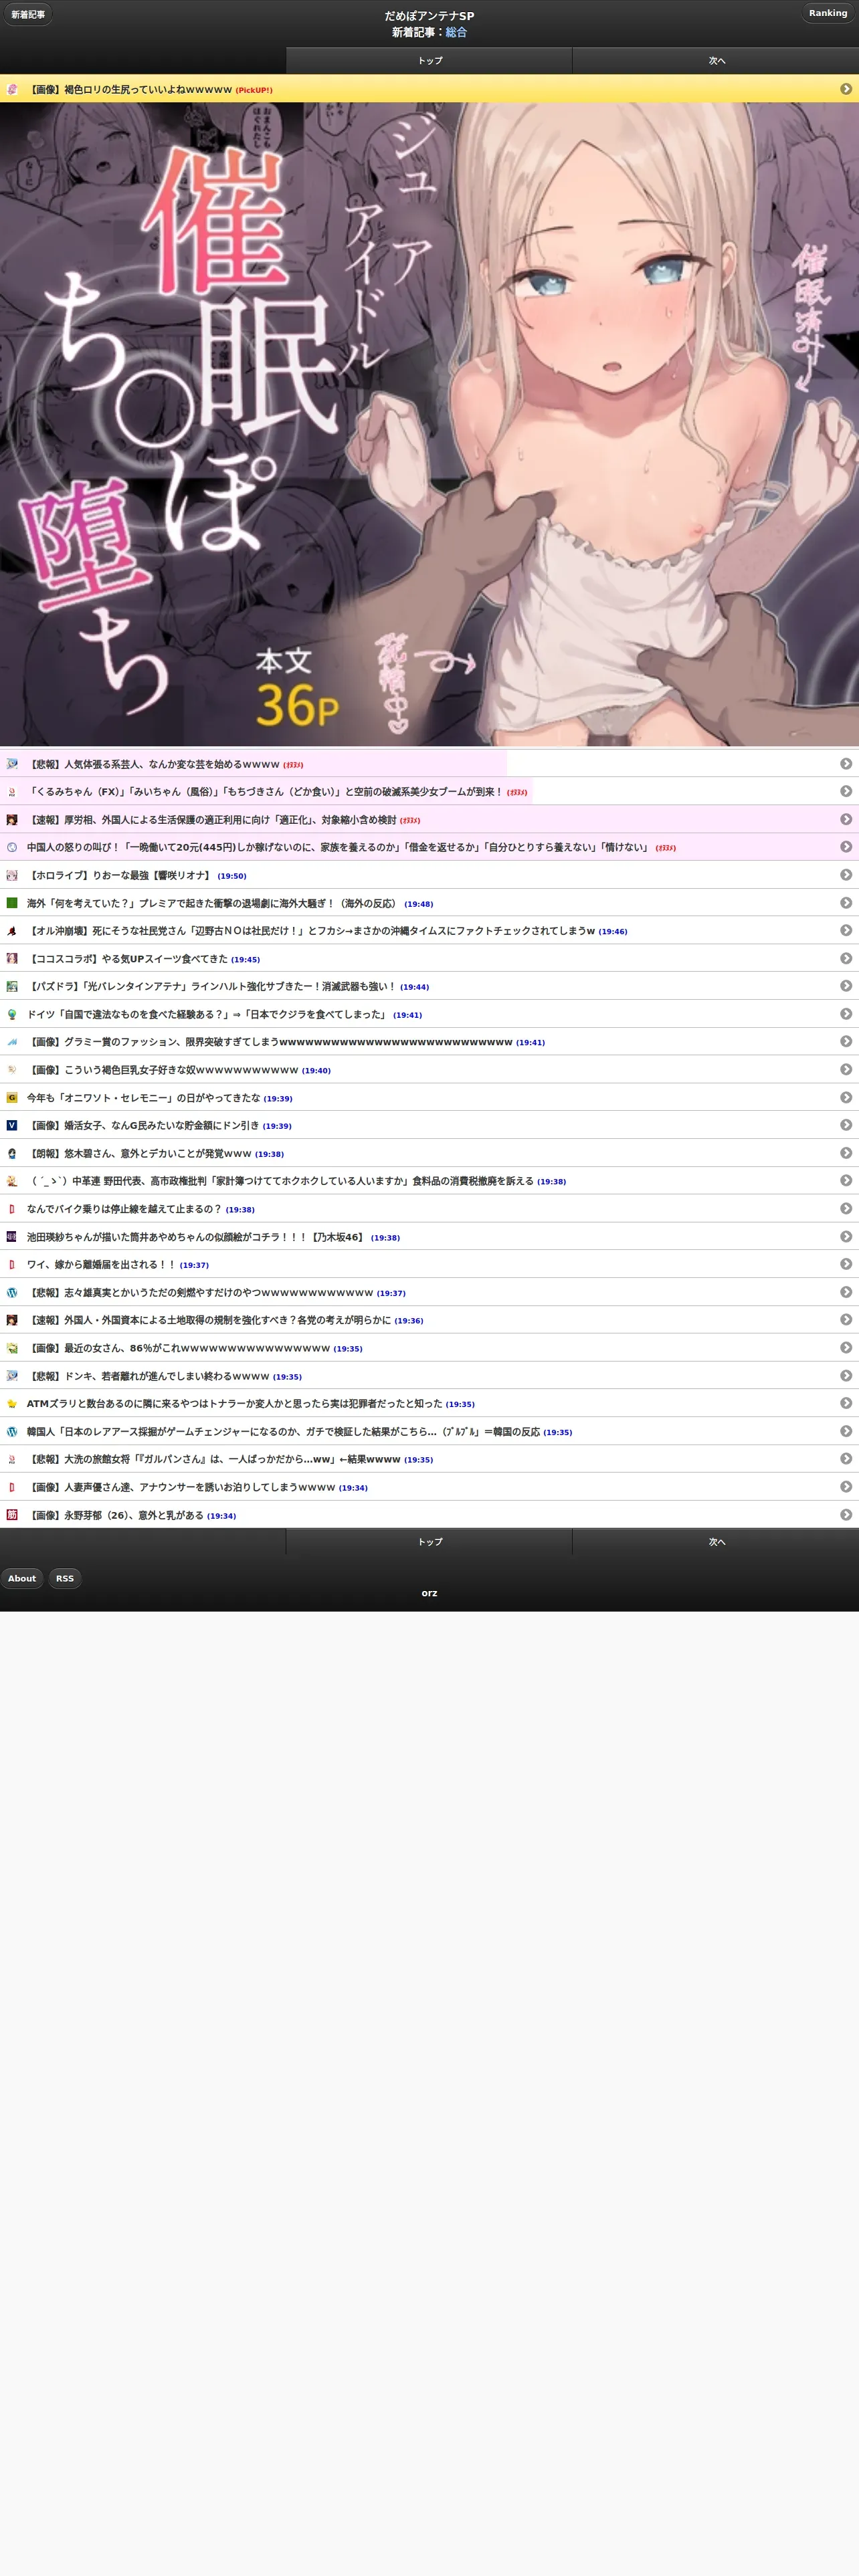
Task: Click the arrow icon on ドイツ クジラ row
Action: click(x=846, y=1014)
